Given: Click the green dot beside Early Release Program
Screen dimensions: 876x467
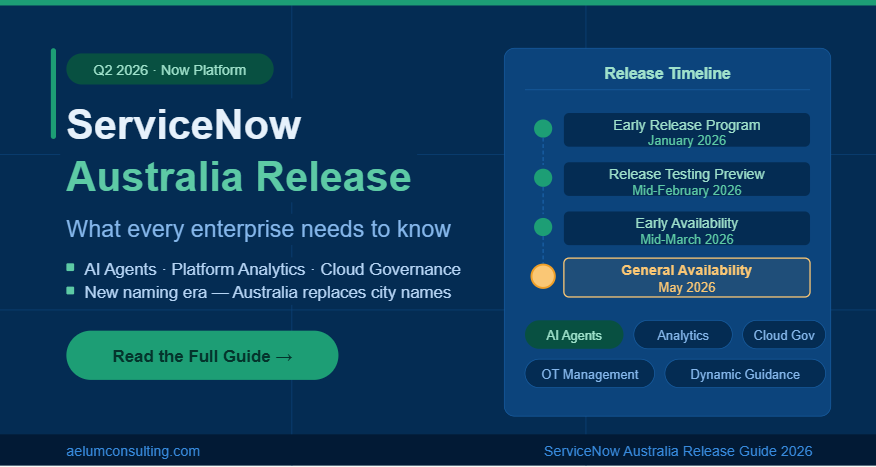Looking at the screenshot, I should point(543,128).
